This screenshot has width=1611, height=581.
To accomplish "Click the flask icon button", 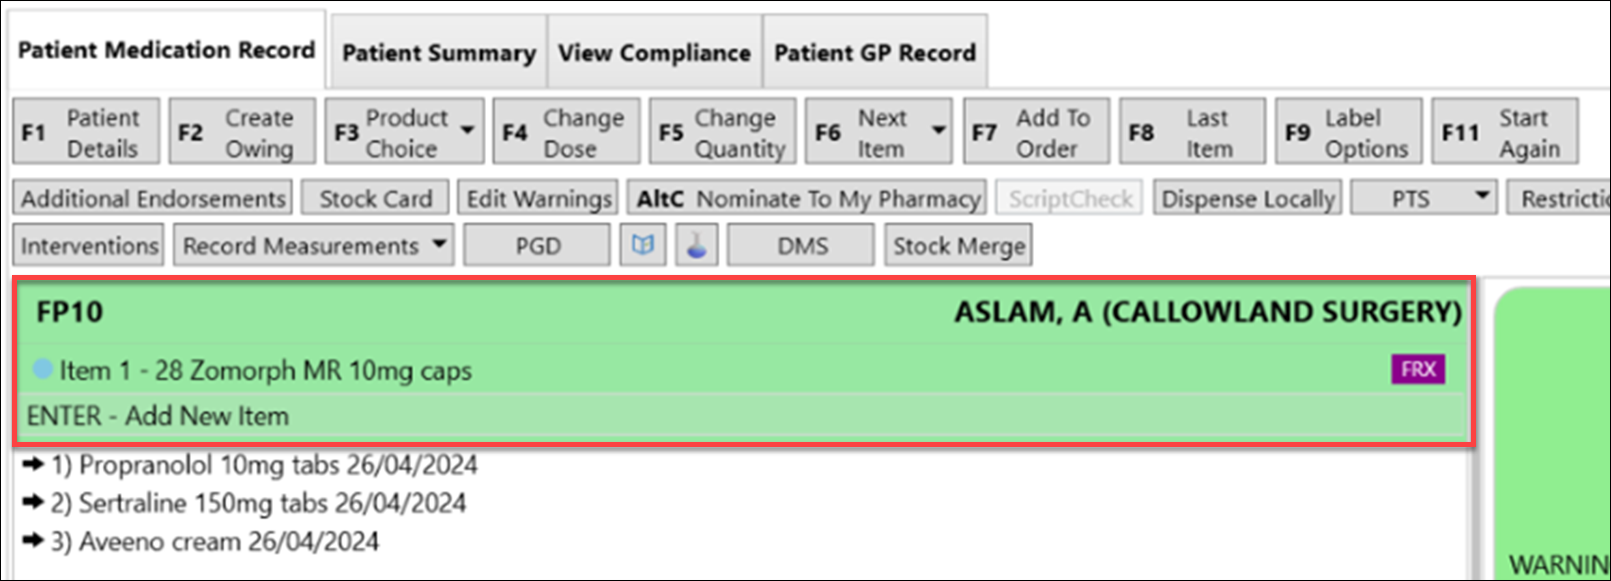I will 697,245.
